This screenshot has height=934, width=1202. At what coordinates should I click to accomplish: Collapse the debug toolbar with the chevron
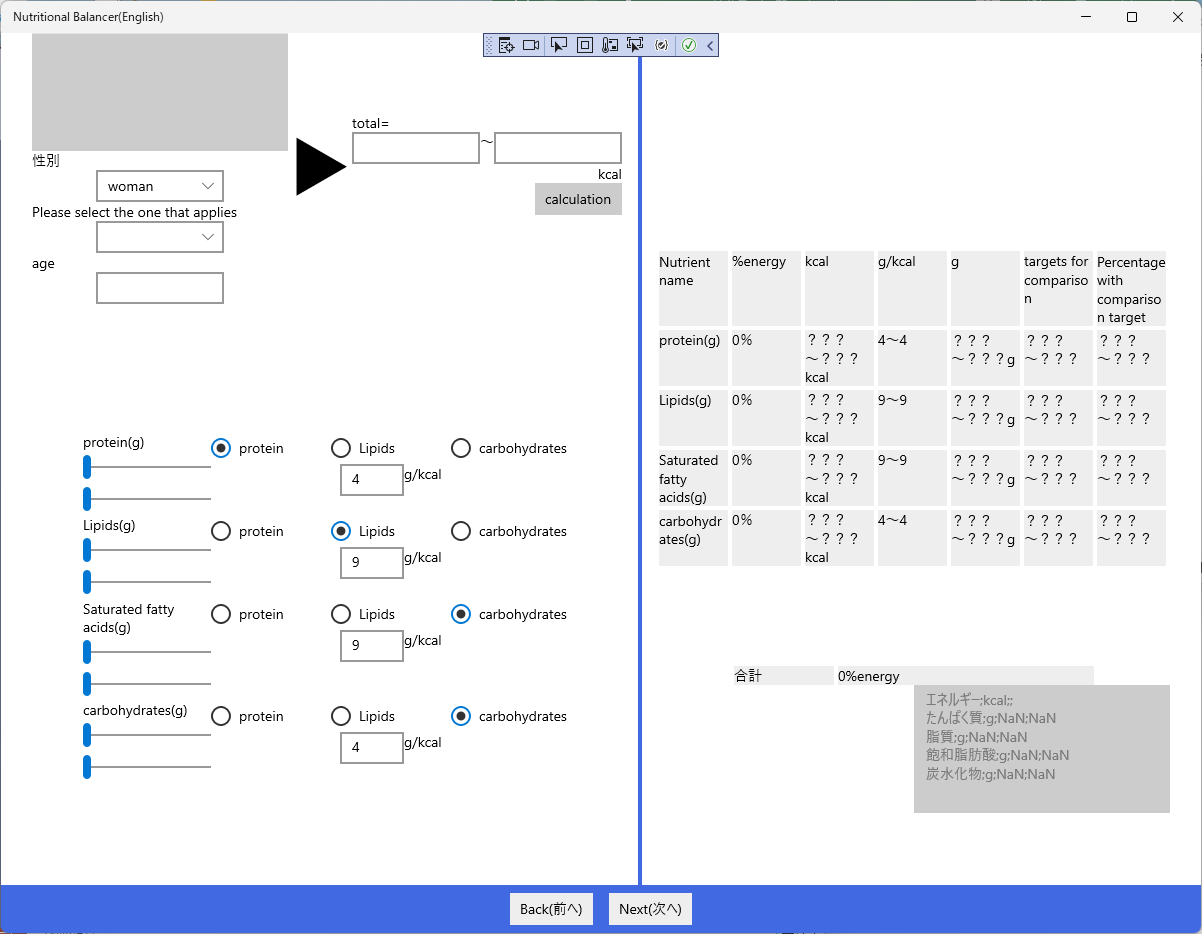[x=710, y=45]
